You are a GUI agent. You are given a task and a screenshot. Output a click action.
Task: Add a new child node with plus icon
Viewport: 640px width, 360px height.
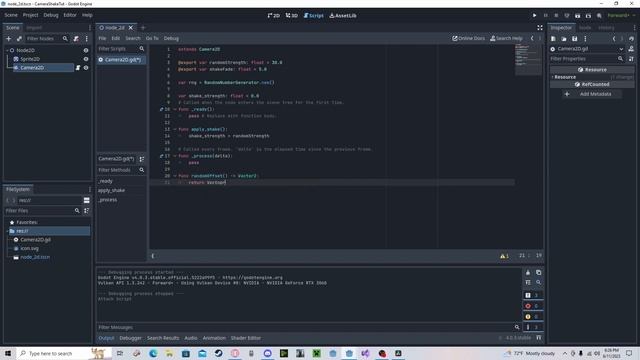point(9,38)
